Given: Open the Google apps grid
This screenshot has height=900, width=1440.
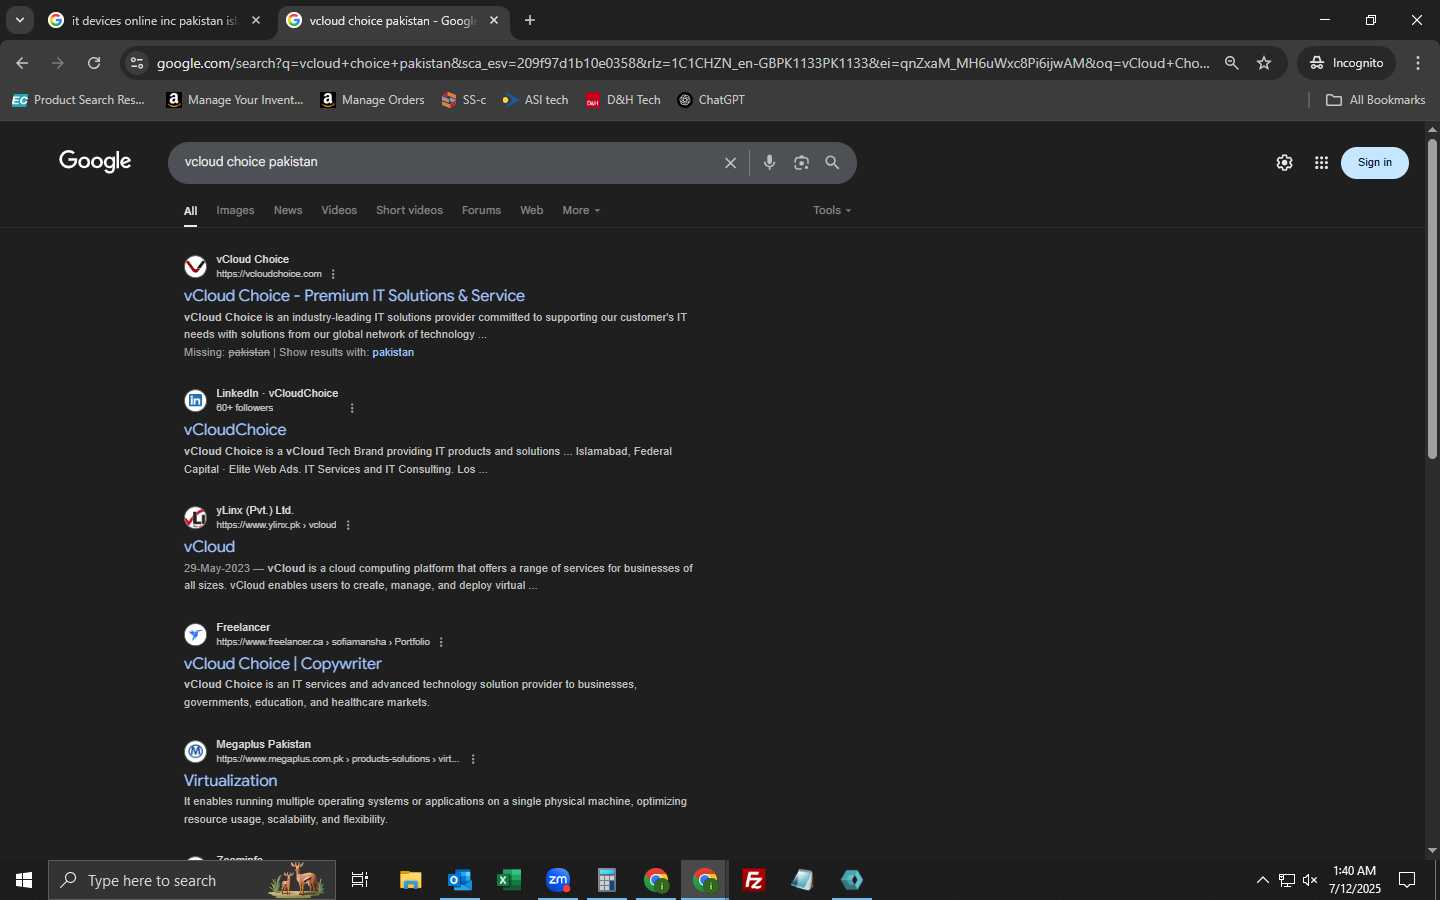Looking at the screenshot, I should coord(1321,163).
